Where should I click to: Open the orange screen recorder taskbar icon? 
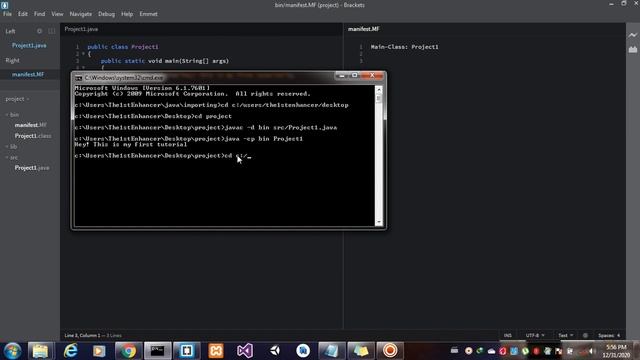pos(390,351)
